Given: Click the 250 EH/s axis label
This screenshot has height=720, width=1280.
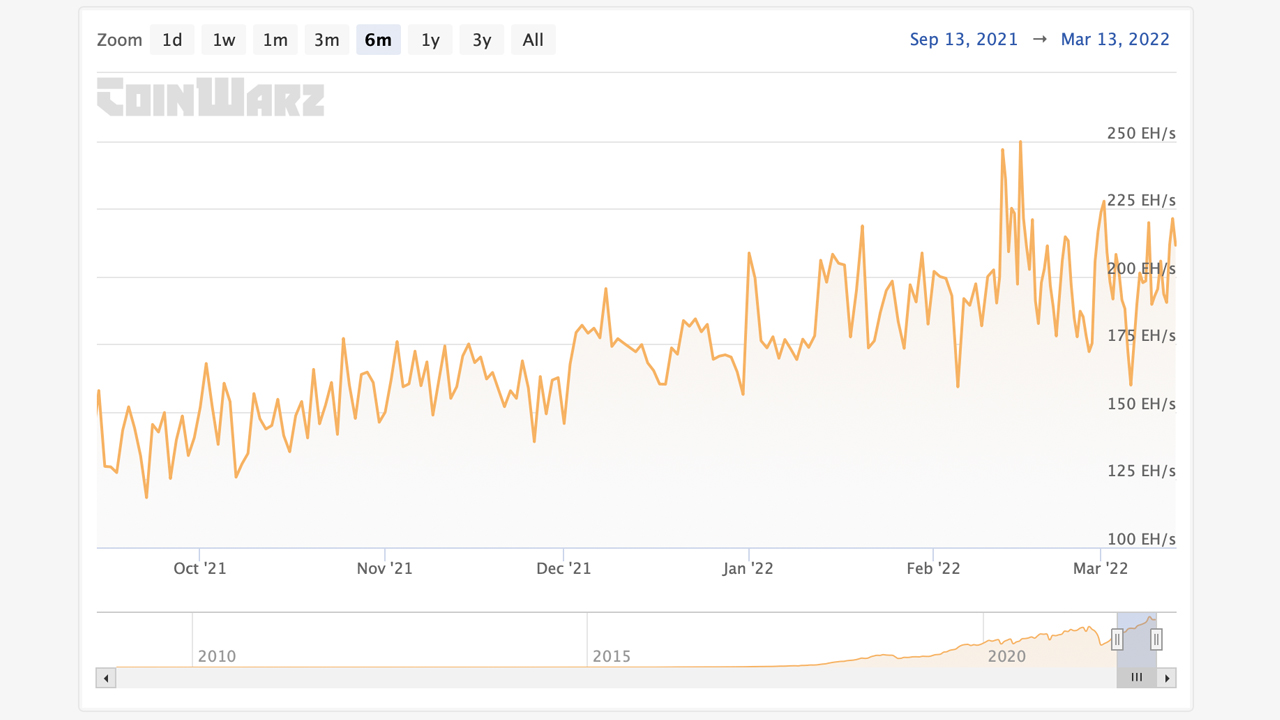Looking at the screenshot, I should coord(1141,133).
